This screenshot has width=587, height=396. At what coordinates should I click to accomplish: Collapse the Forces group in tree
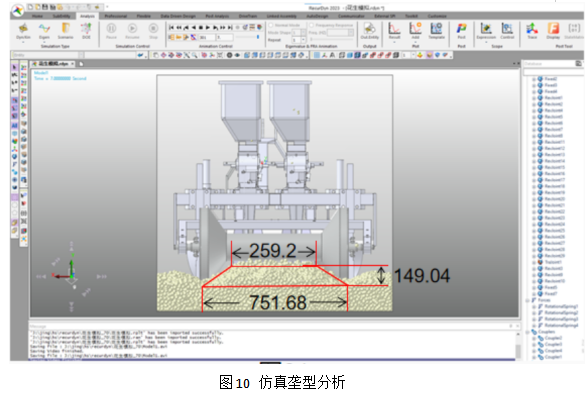(528, 300)
